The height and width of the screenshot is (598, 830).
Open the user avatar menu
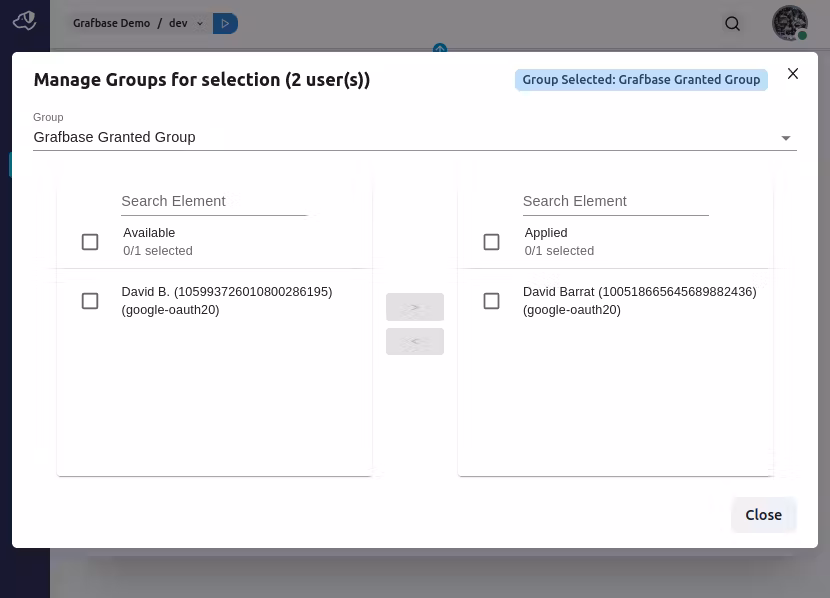coord(790,23)
